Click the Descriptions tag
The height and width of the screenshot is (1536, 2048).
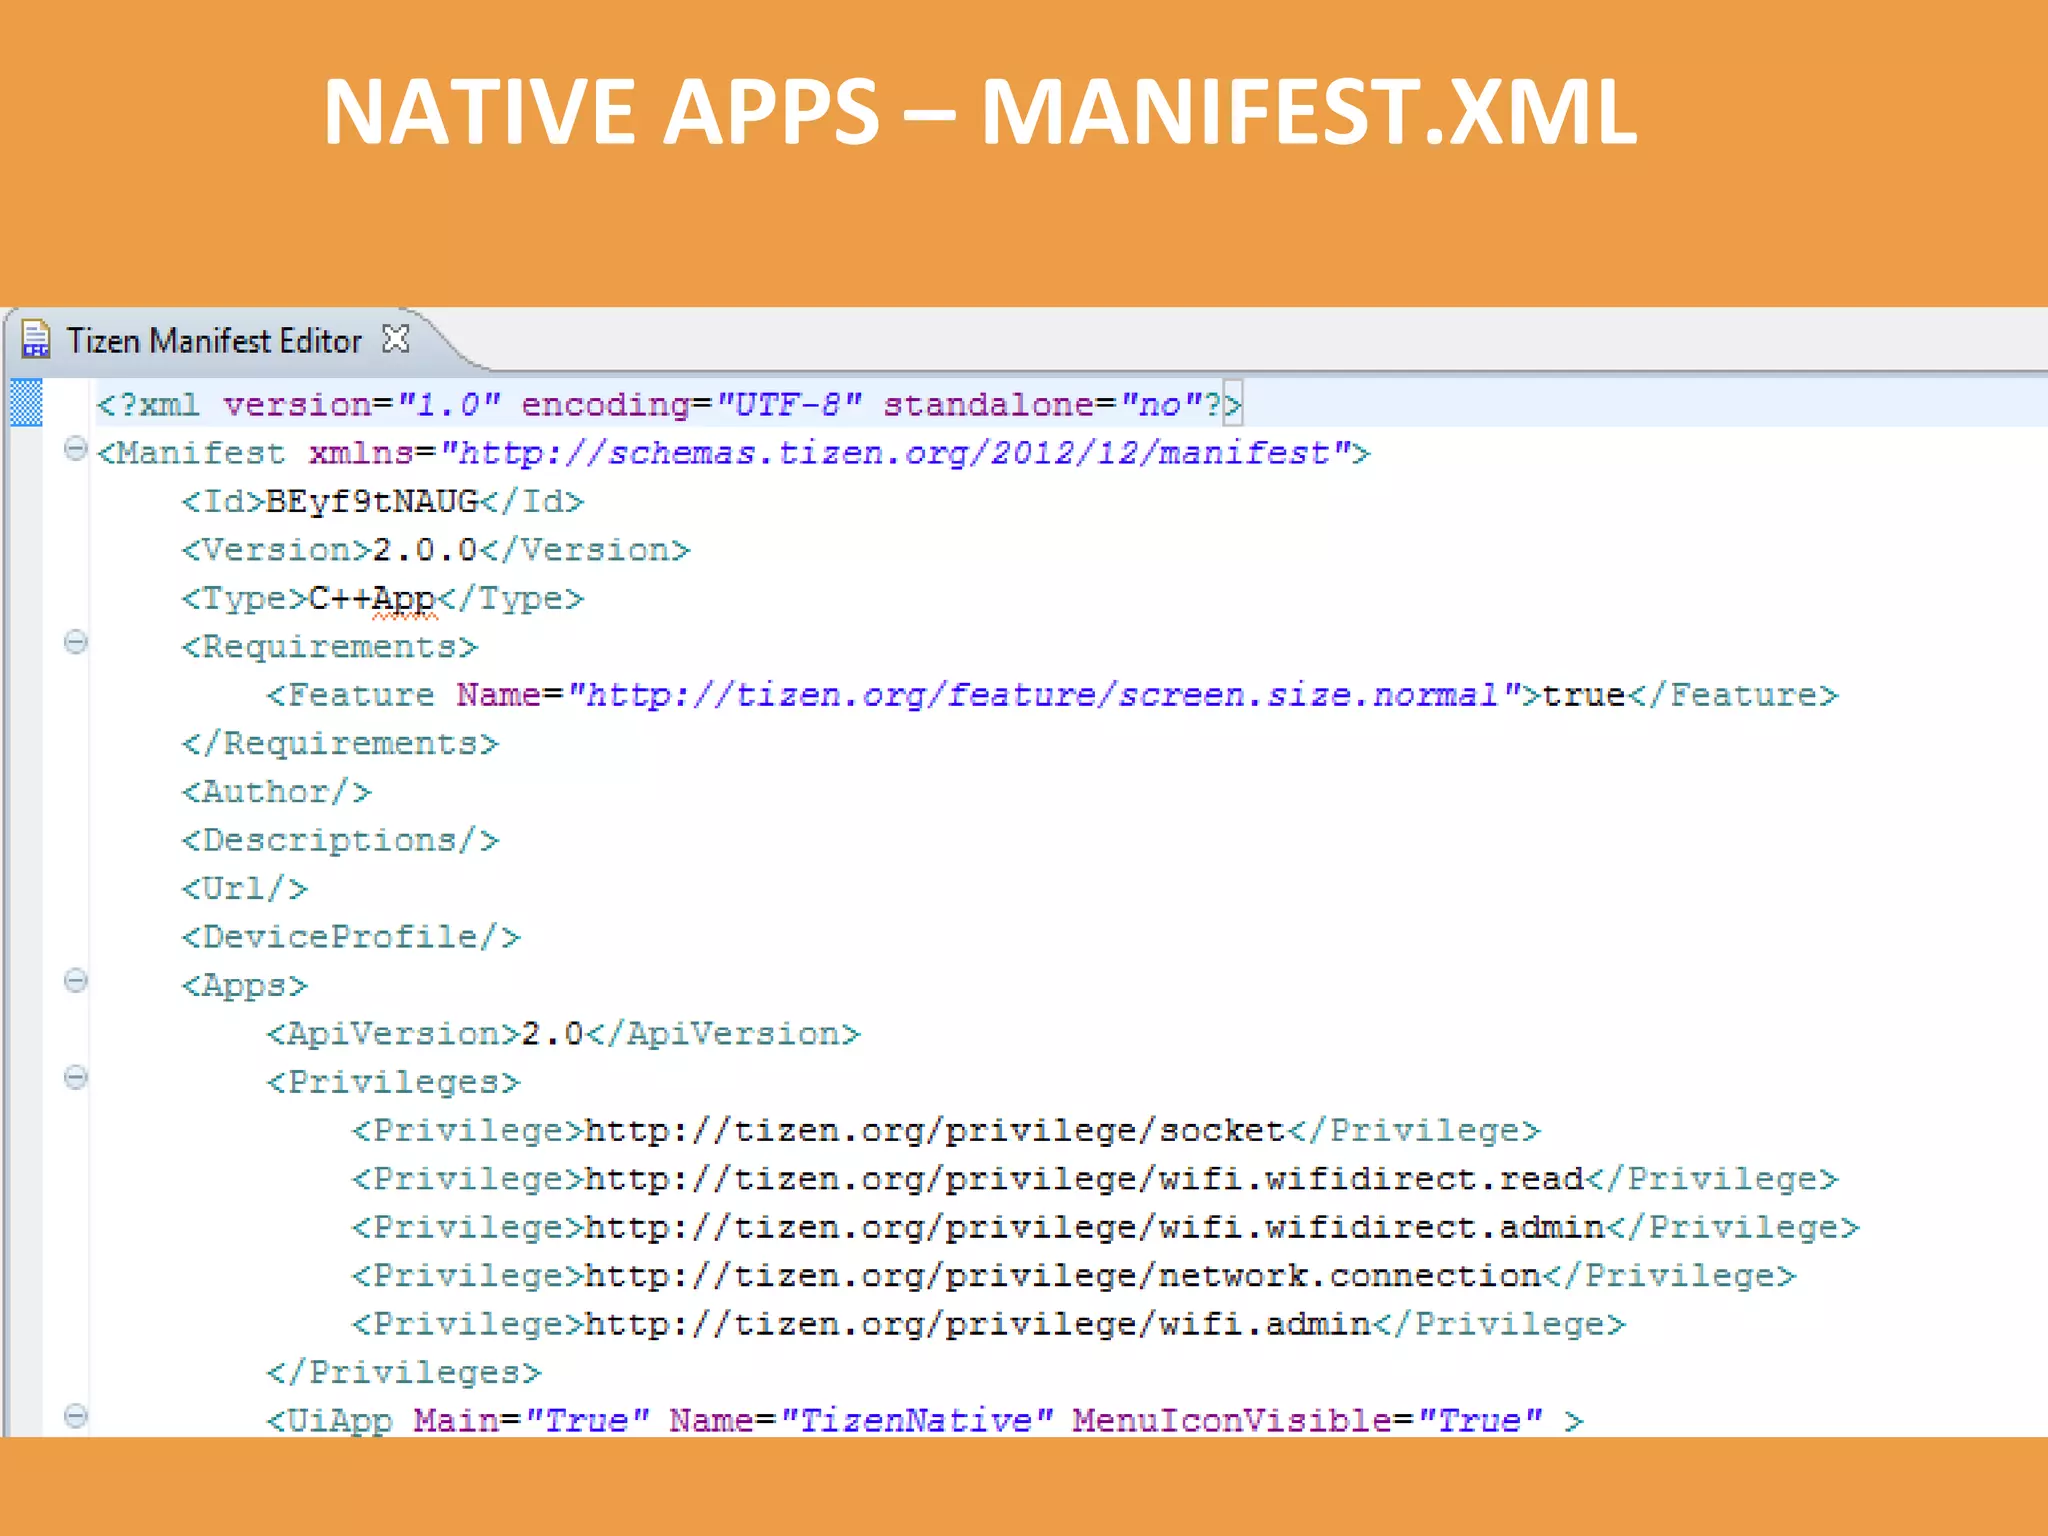point(340,840)
